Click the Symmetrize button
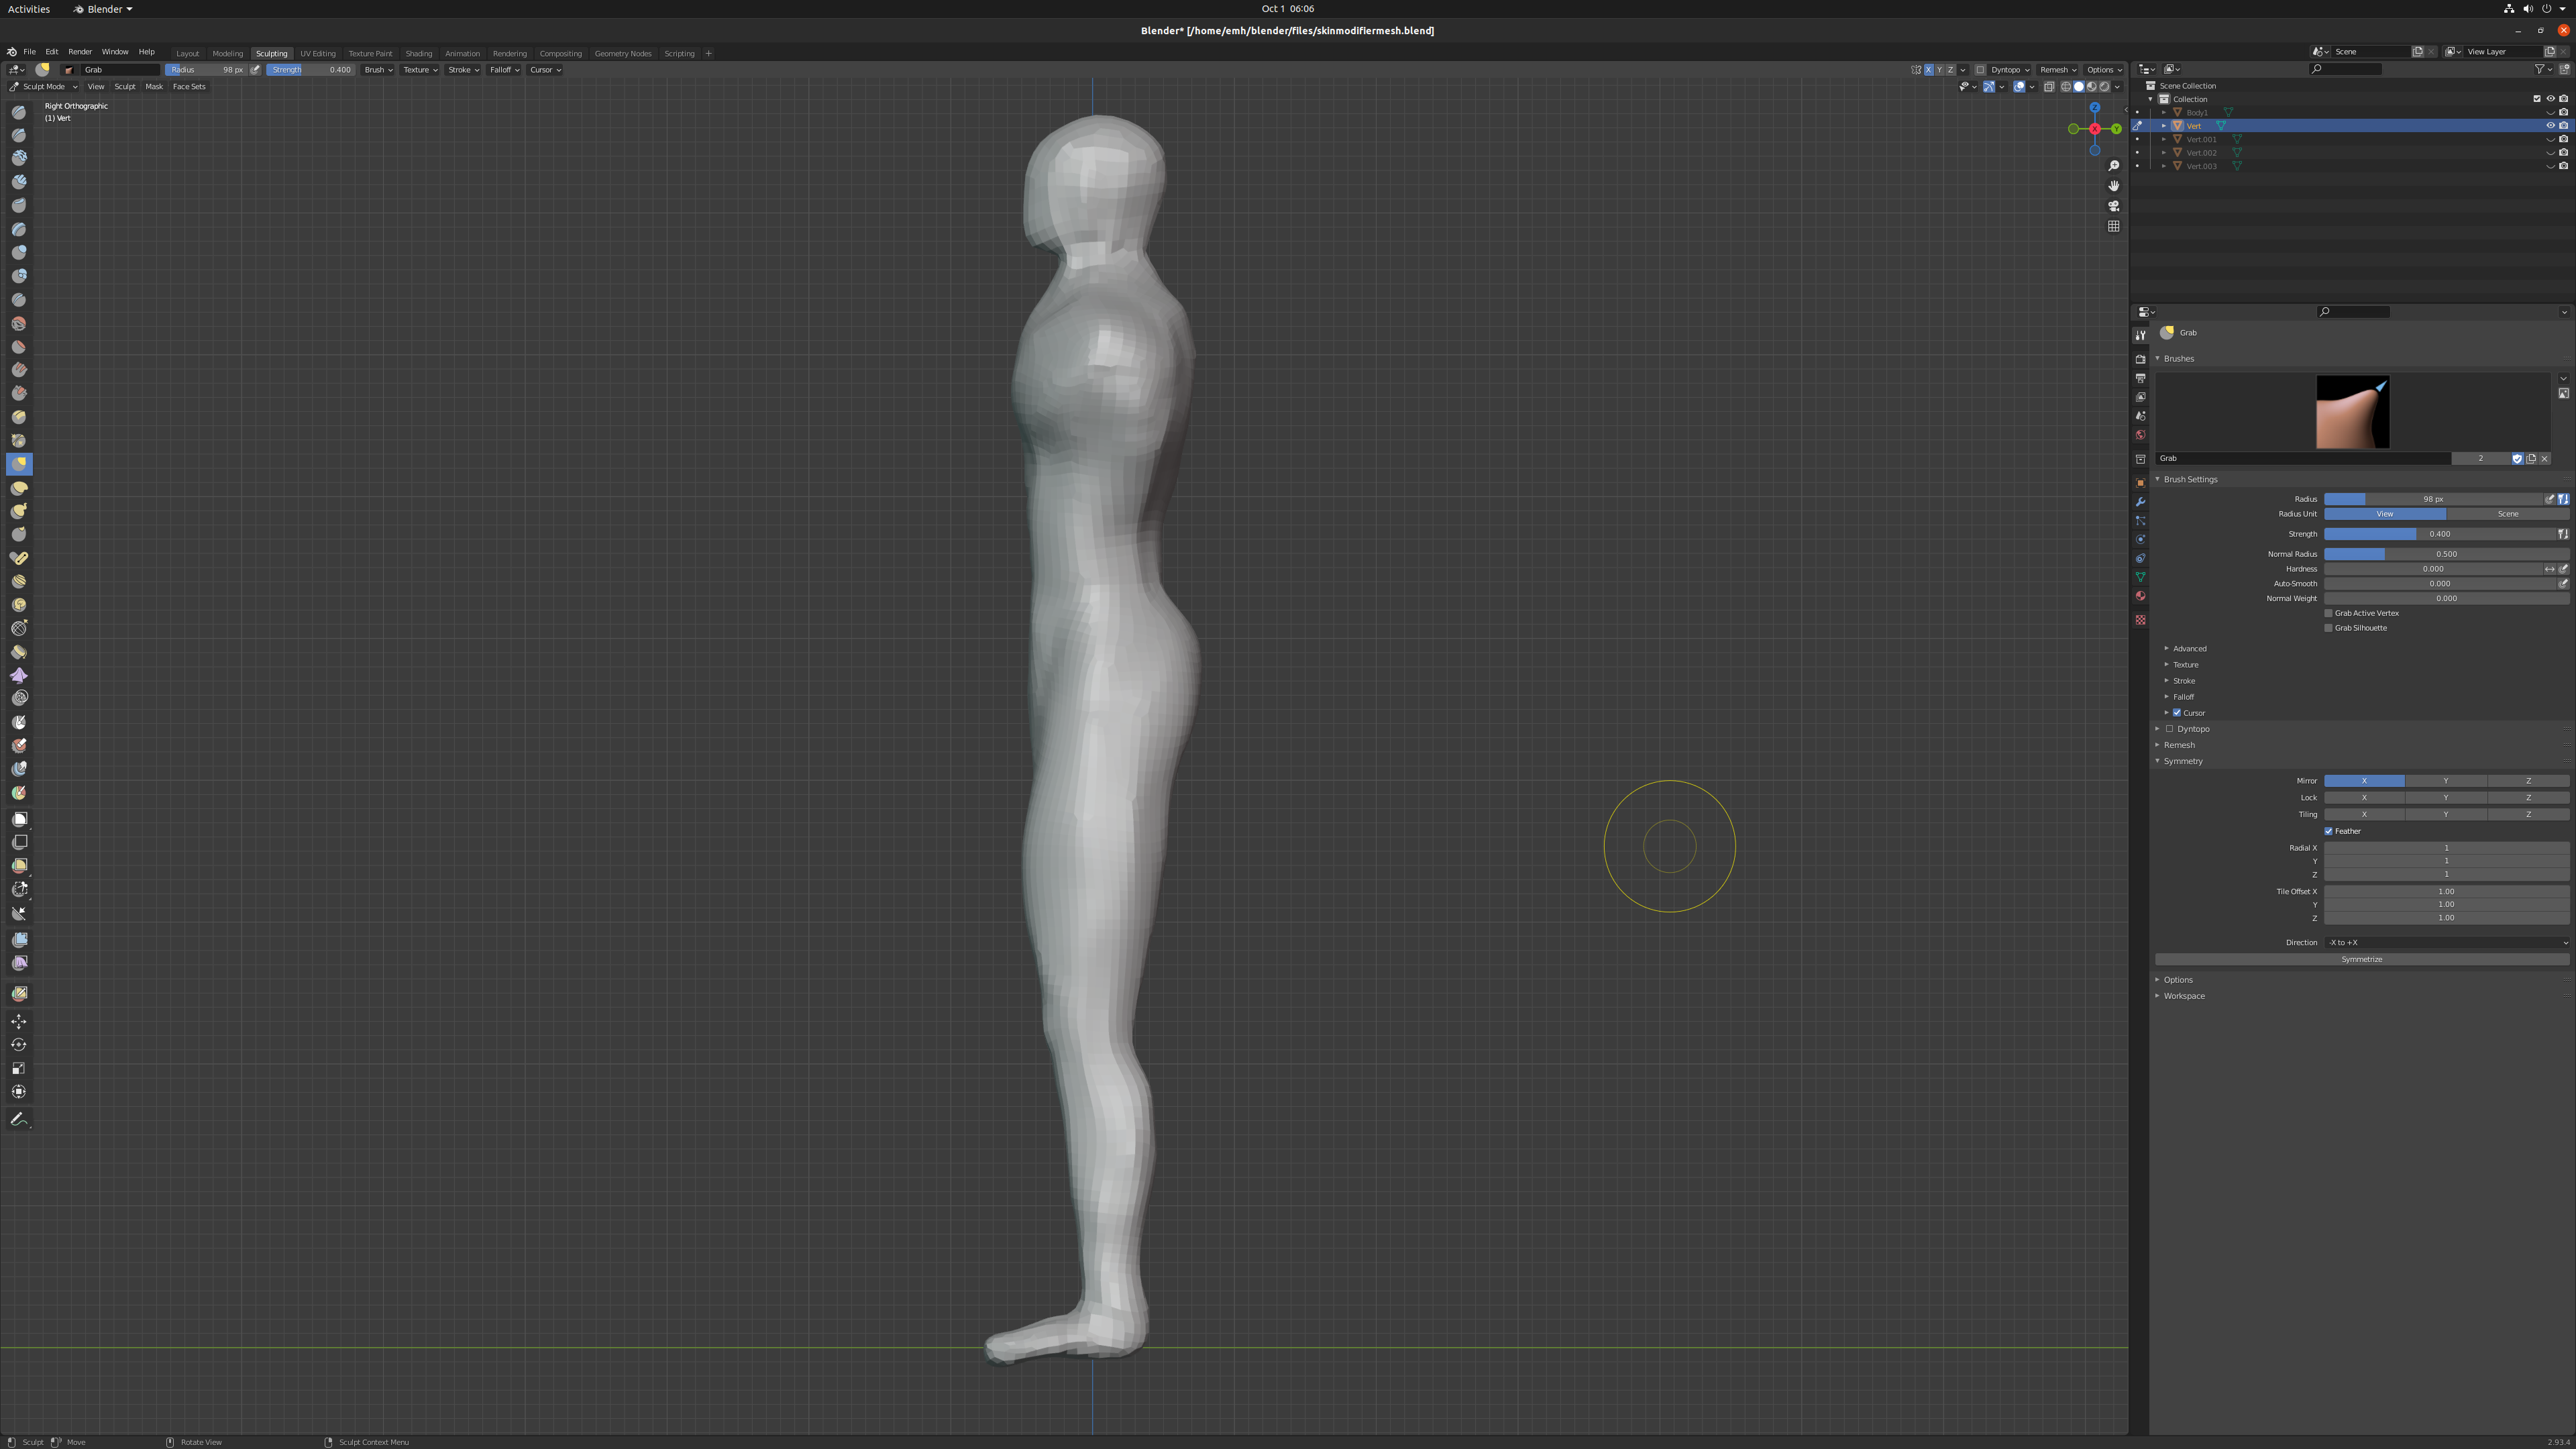Image resolution: width=2576 pixels, height=1449 pixels. [x=2362, y=960]
